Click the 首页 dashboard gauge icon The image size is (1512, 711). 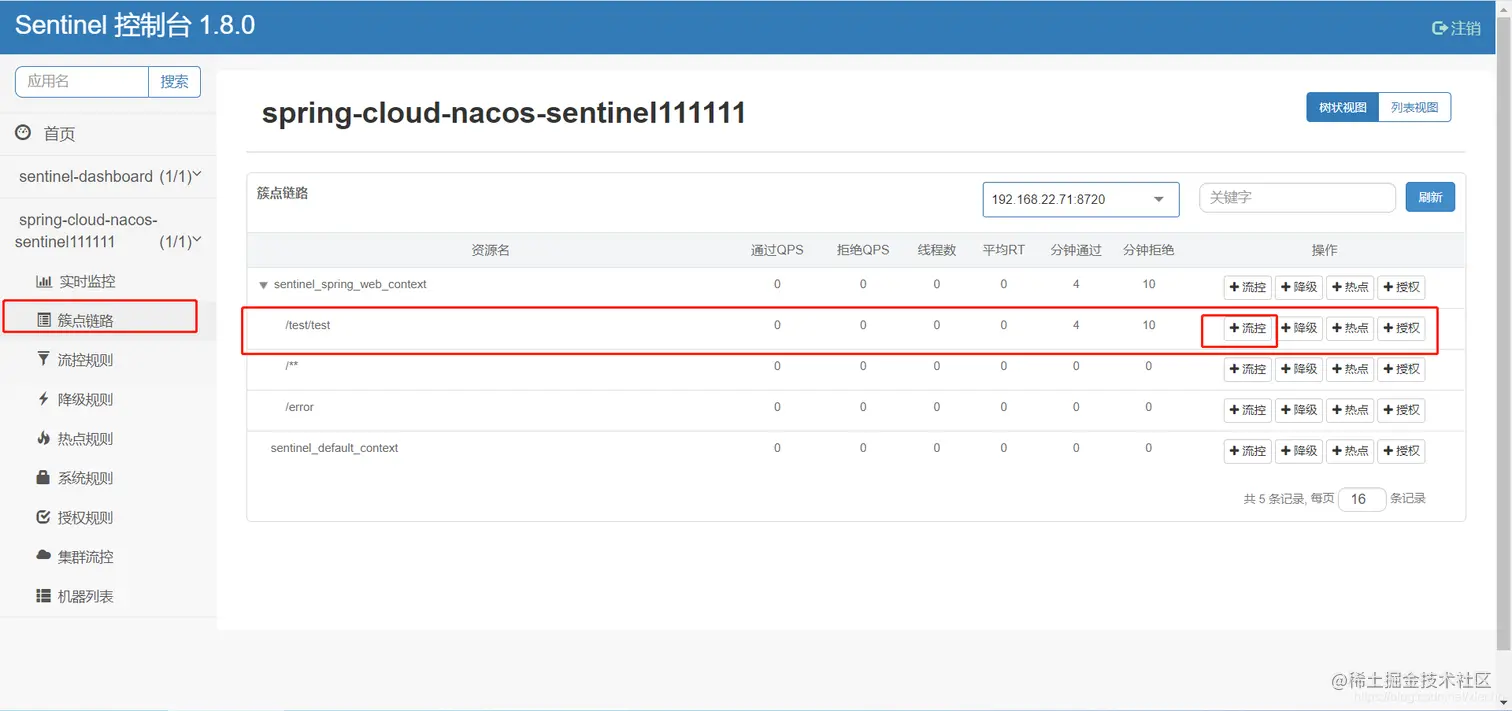tap(23, 132)
